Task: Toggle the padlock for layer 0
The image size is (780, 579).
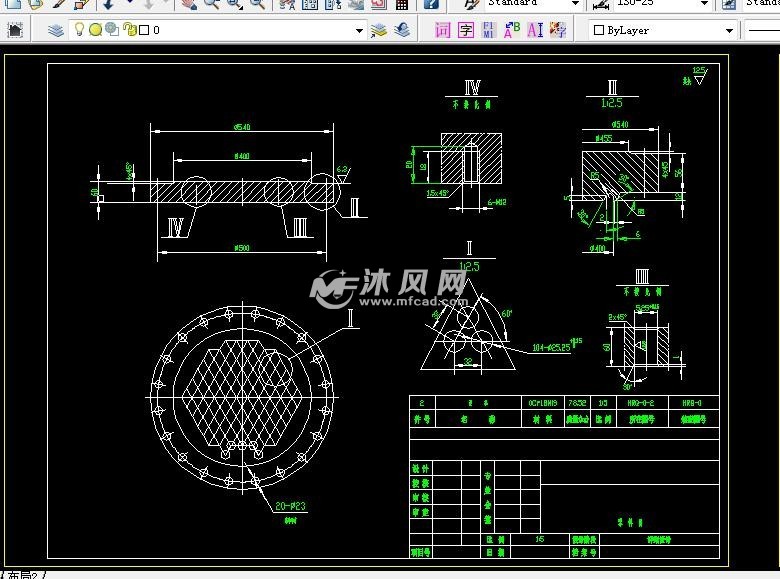Action: pyautogui.click(x=129, y=30)
